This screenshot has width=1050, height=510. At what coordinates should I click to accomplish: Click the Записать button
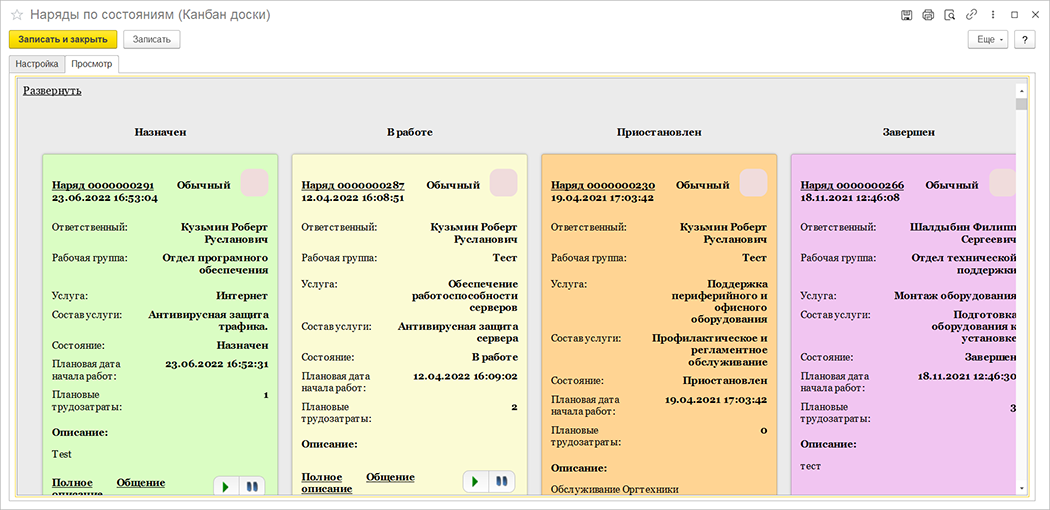point(150,39)
